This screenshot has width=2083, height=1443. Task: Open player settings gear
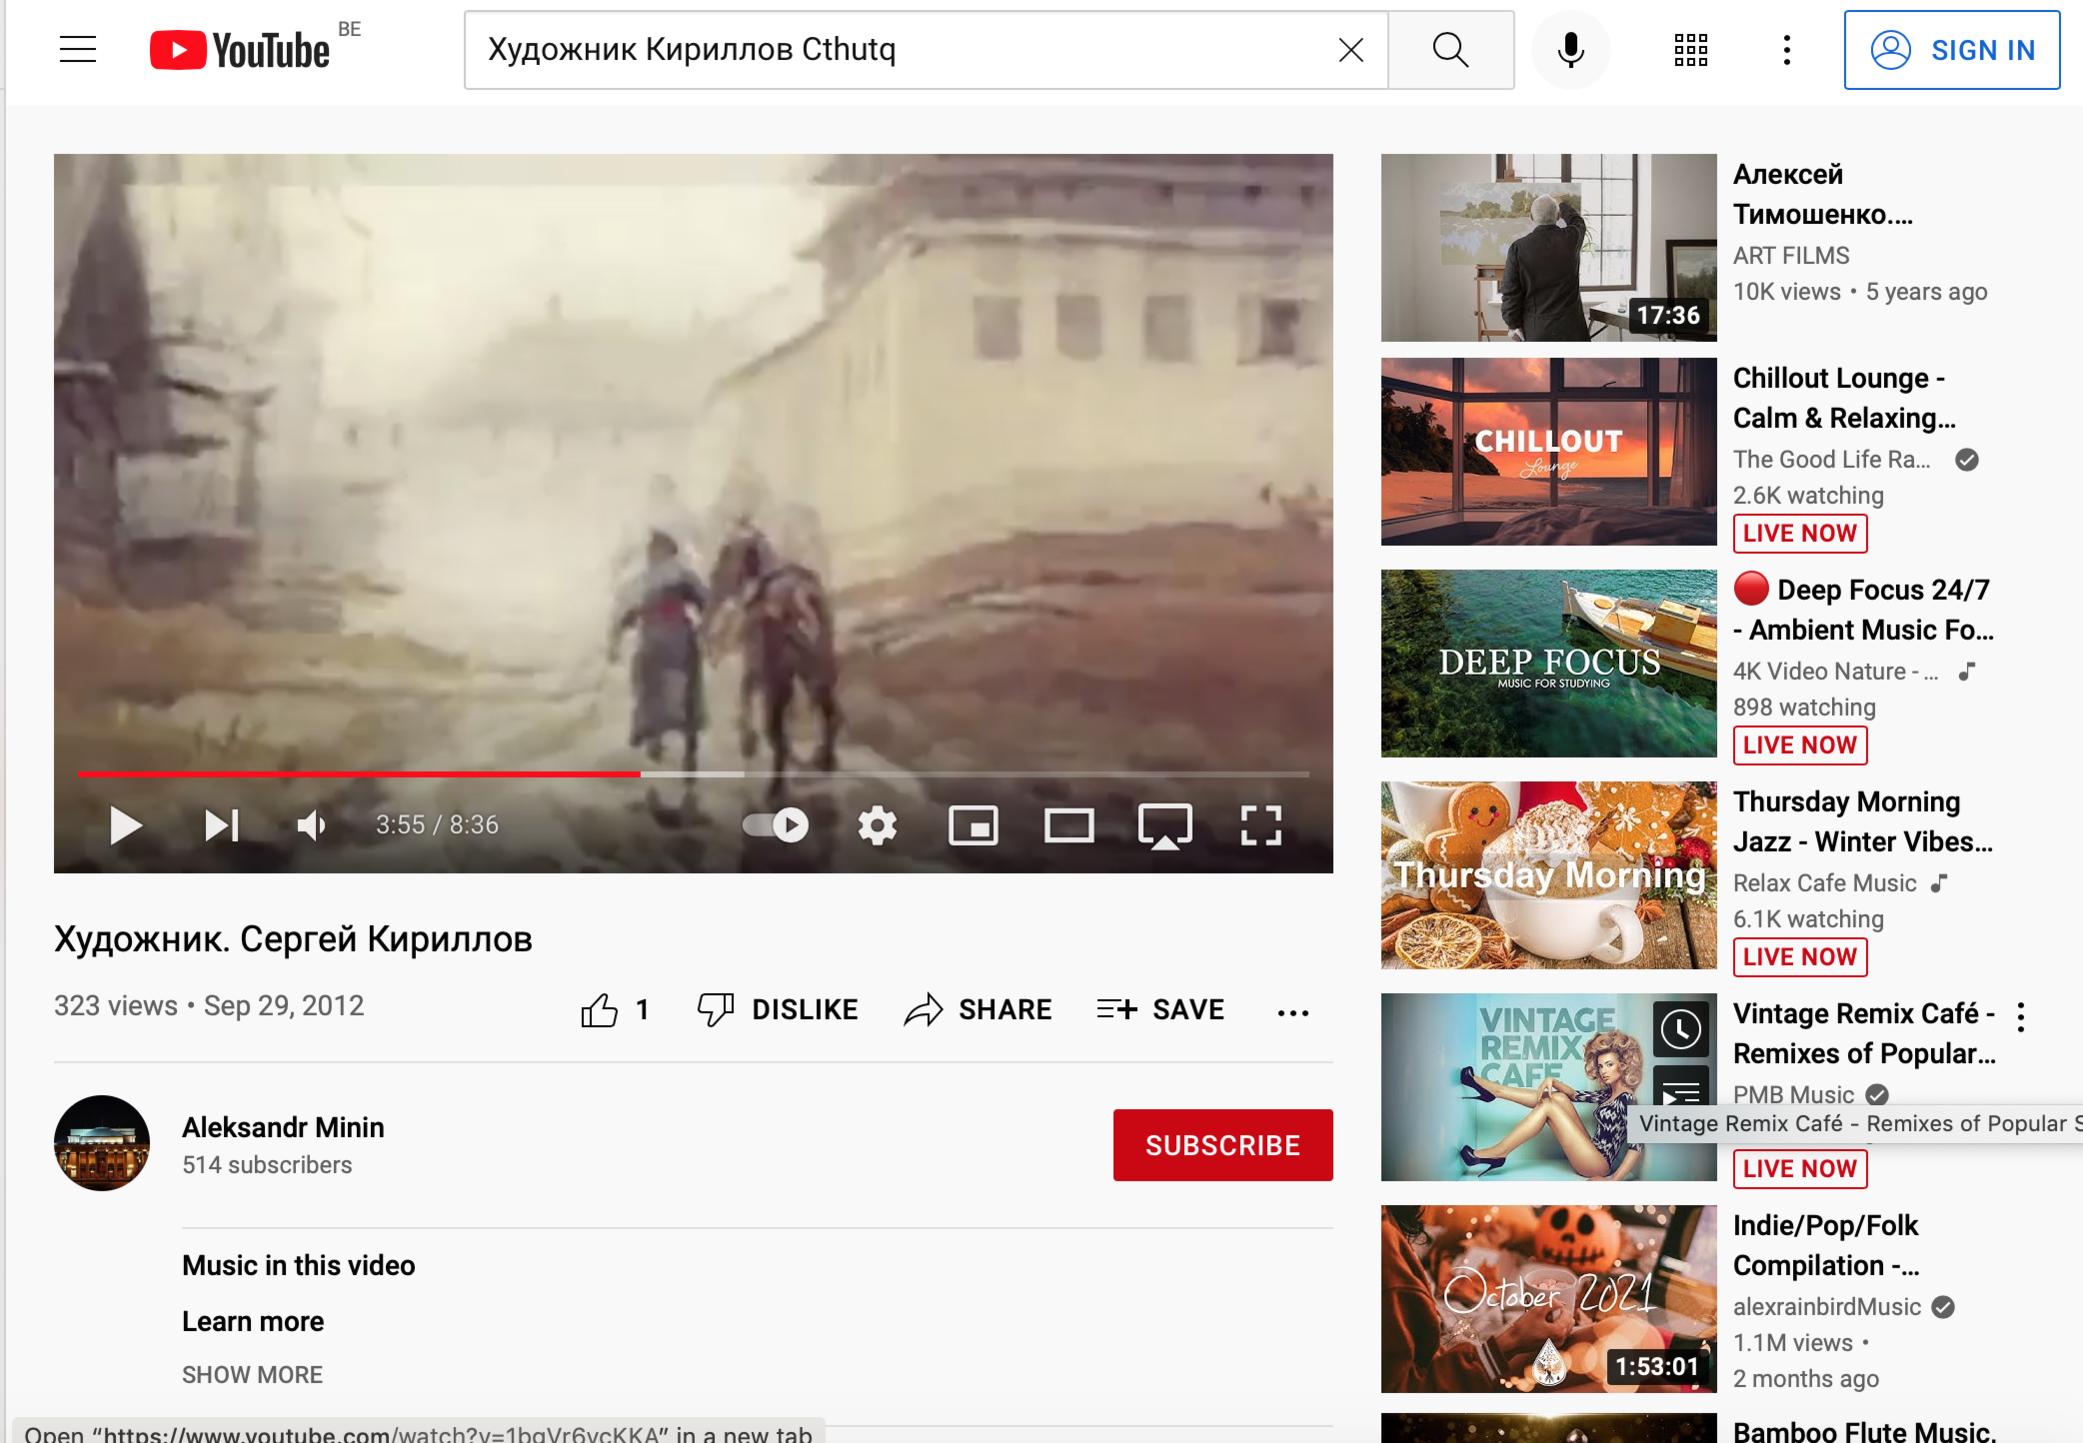pos(877,826)
